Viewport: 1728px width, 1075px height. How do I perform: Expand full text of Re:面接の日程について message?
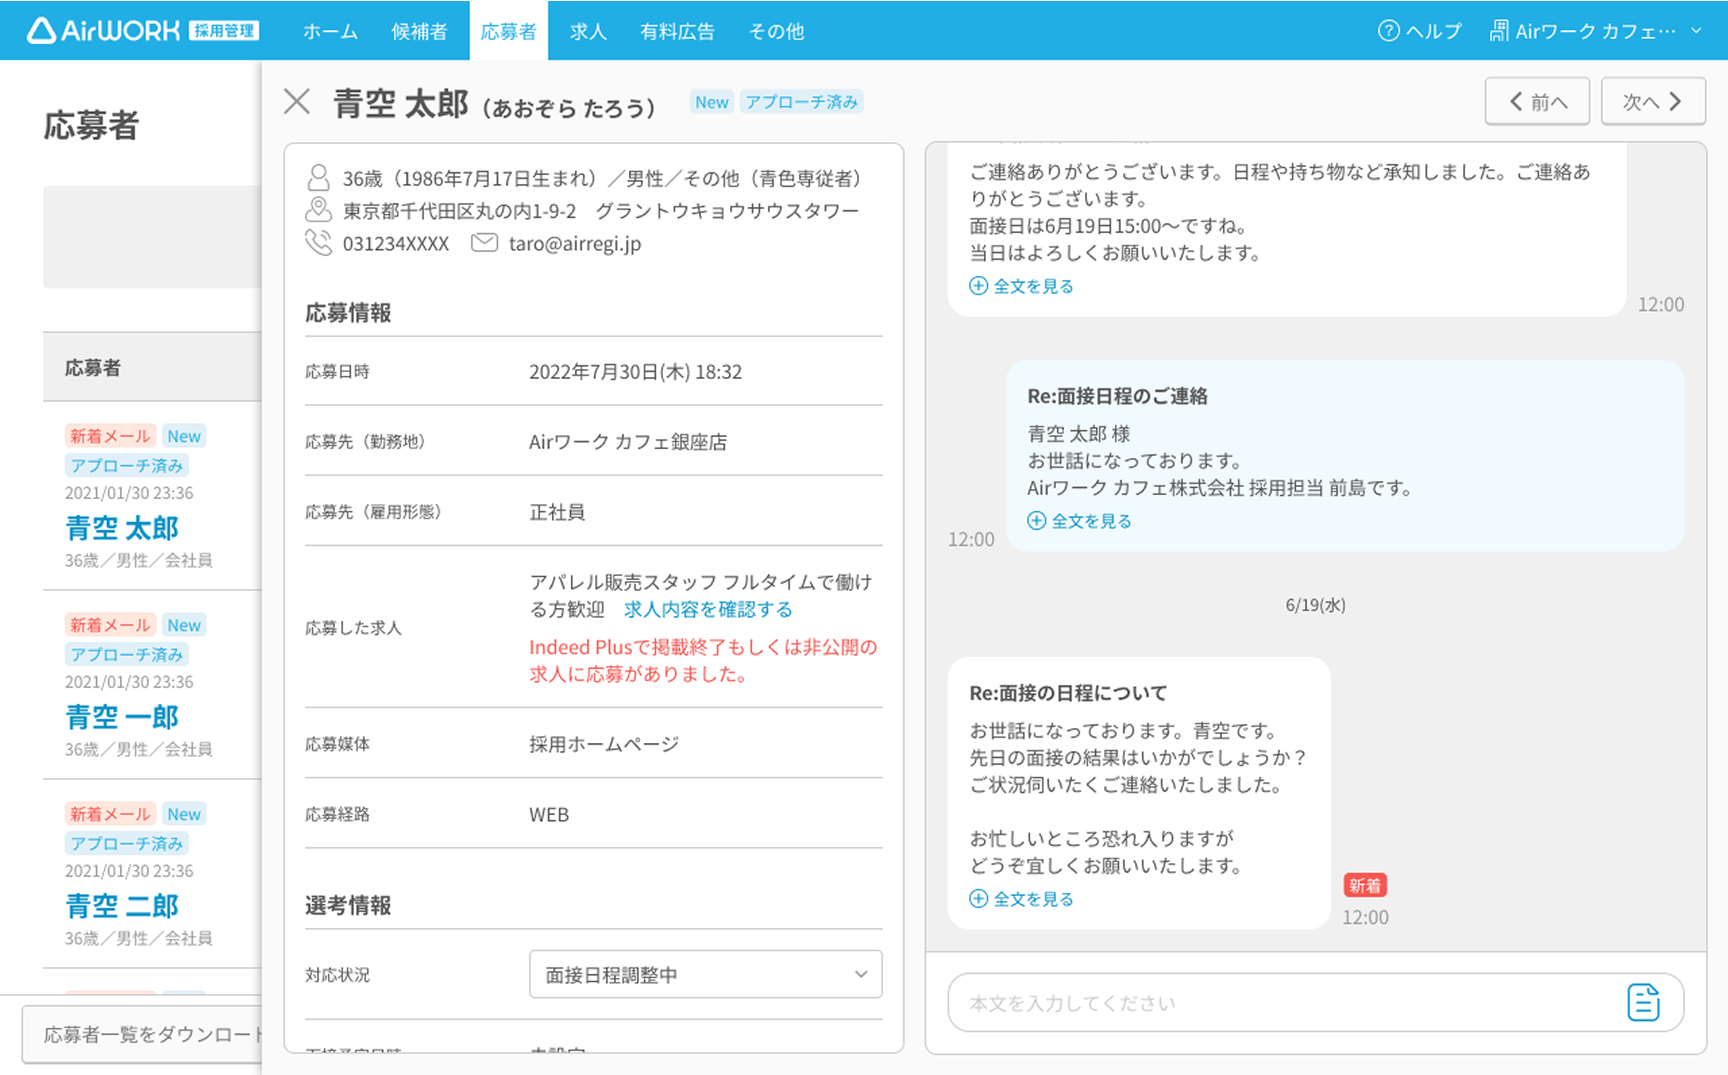pyautogui.click(x=1022, y=899)
